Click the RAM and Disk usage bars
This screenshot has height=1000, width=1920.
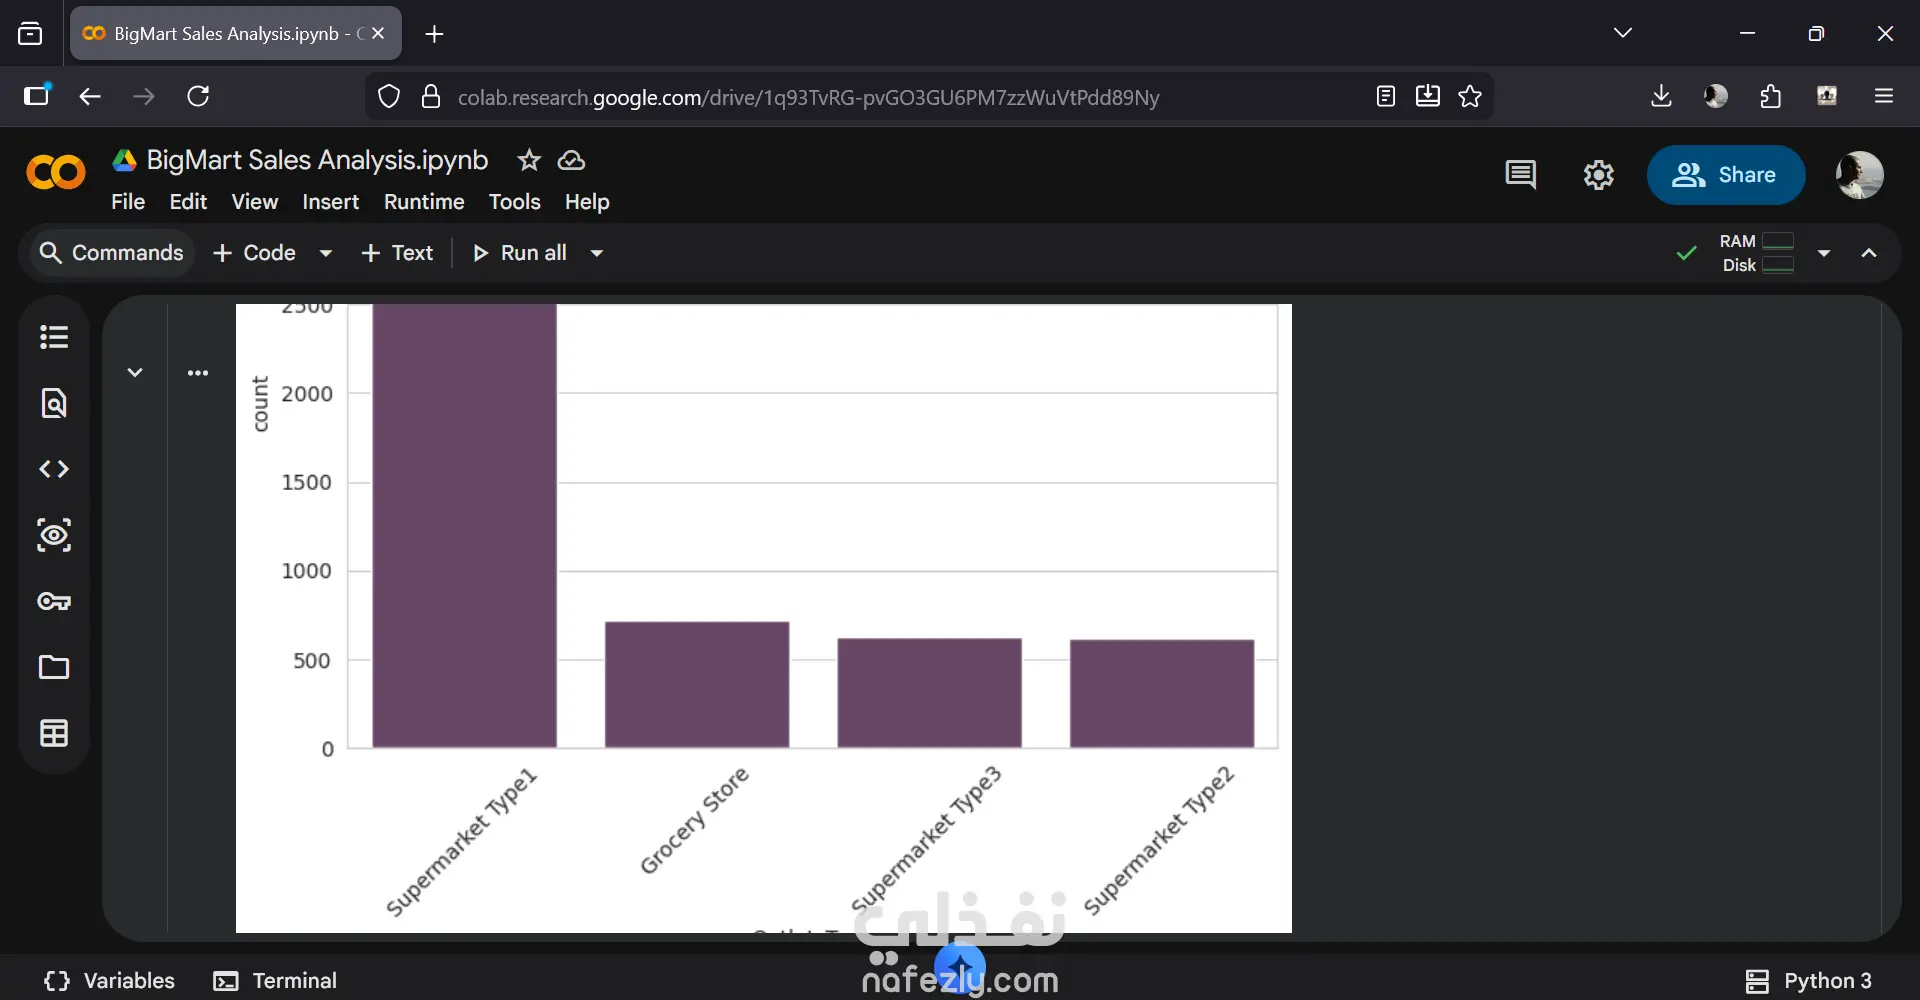tap(1757, 253)
